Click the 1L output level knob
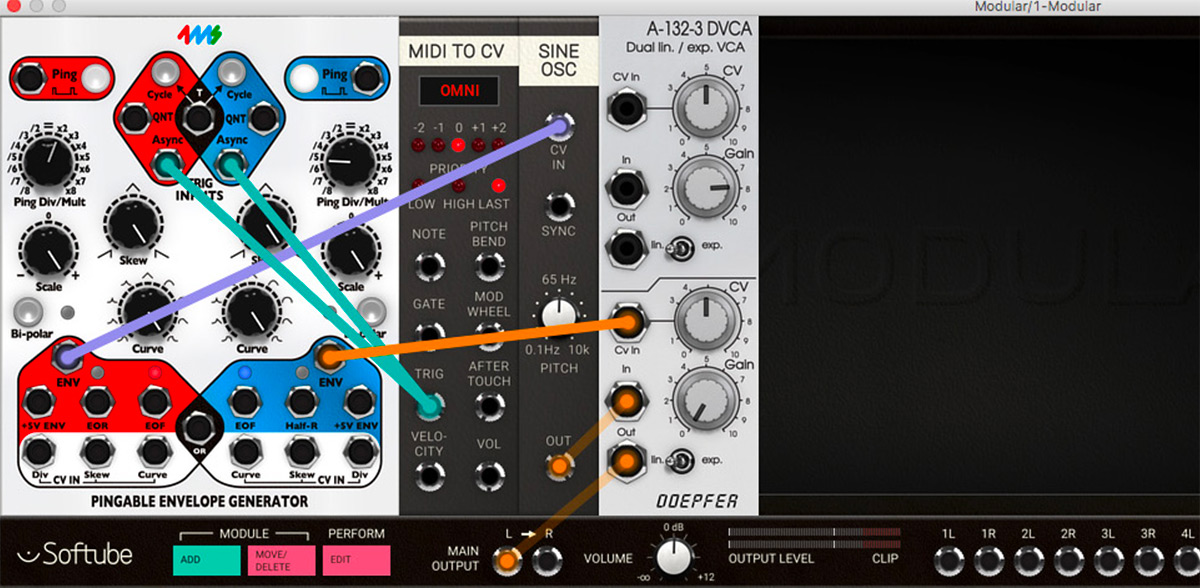This screenshot has width=1200, height=588. click(x=950, y=560)
